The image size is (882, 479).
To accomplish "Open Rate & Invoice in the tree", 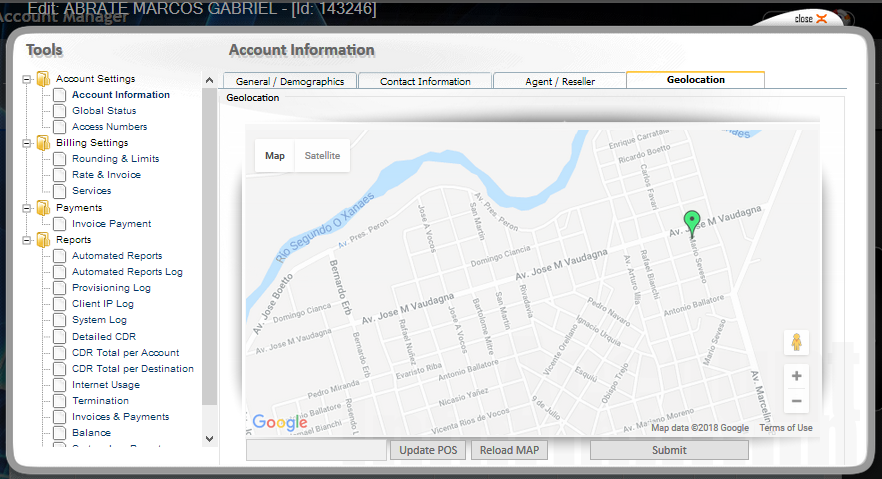I will click(x=106, y=175).
